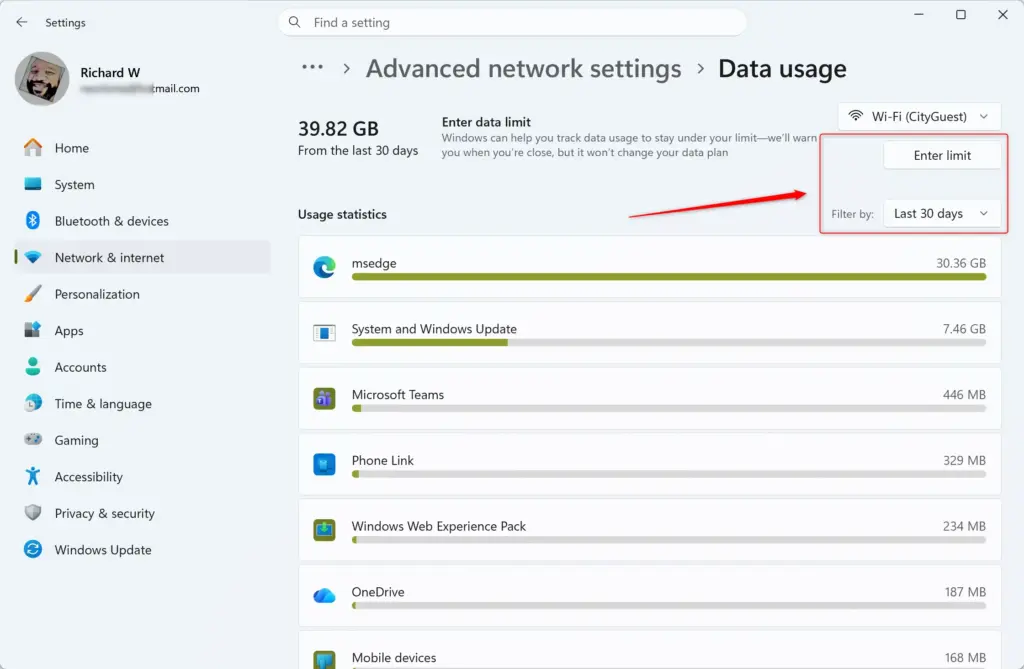The height and width of the screenshot is (669, 1024).
Task: Open Accounts settings page
Action: (x=142, y=367)
